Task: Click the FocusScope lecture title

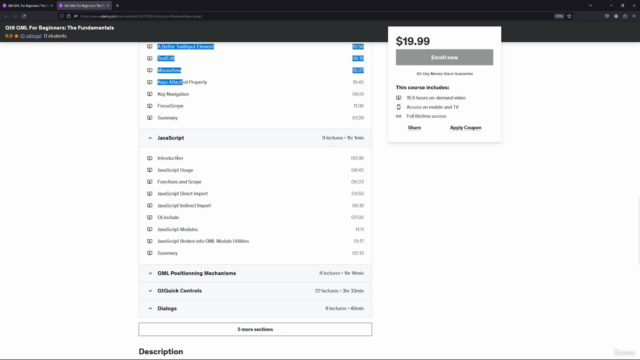Action: coord(170,106)
